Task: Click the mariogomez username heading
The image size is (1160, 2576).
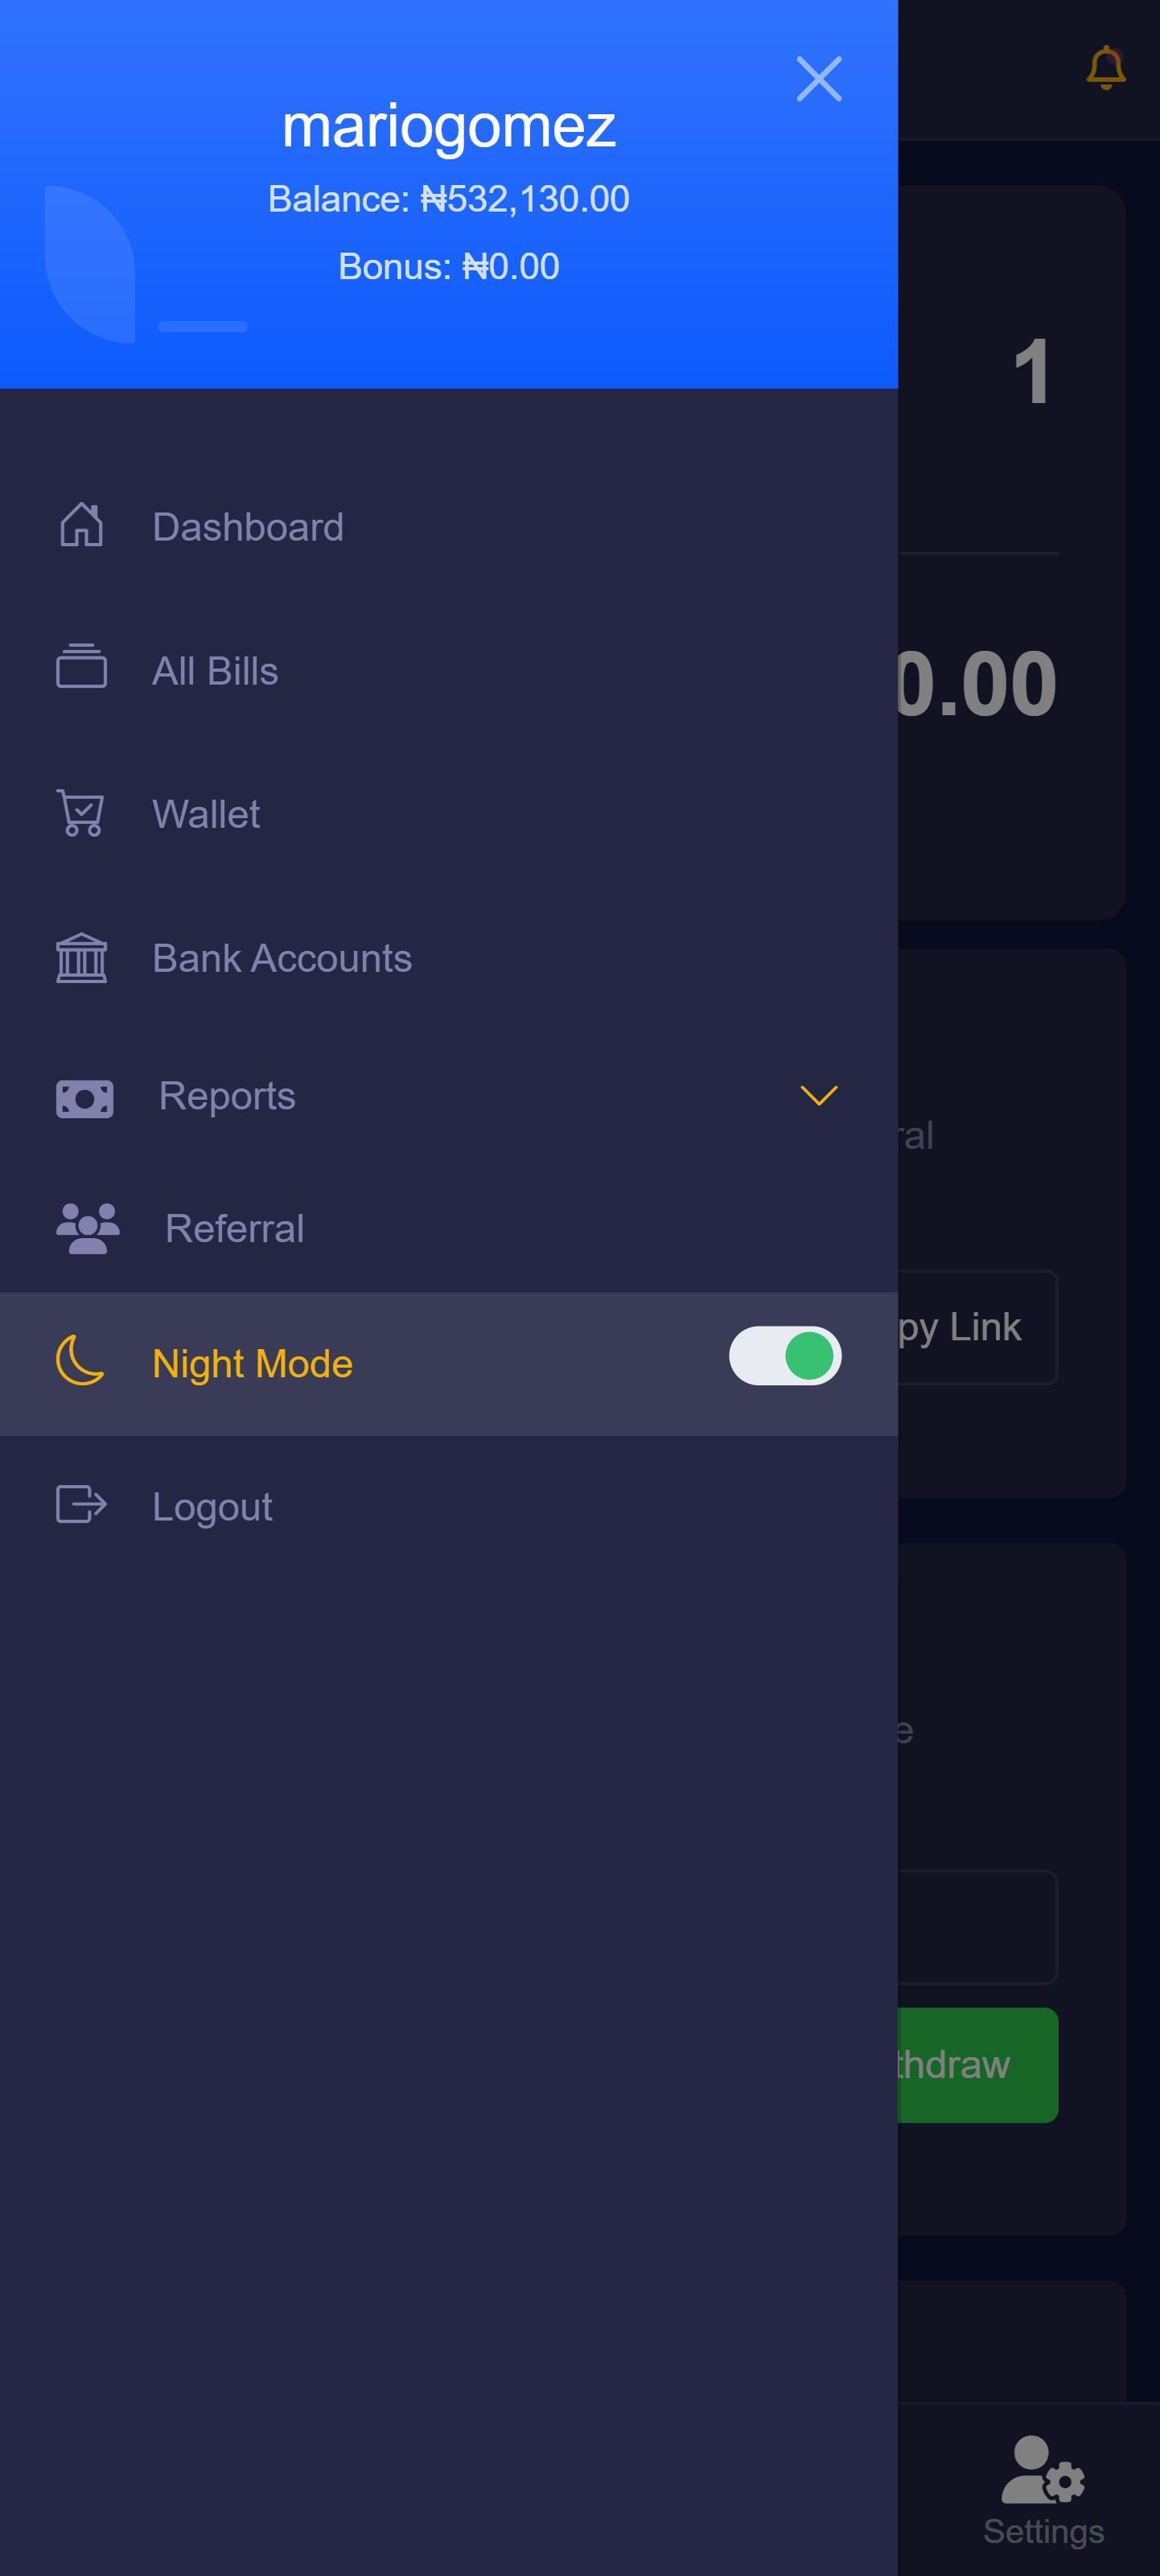Action: point(448,127)
